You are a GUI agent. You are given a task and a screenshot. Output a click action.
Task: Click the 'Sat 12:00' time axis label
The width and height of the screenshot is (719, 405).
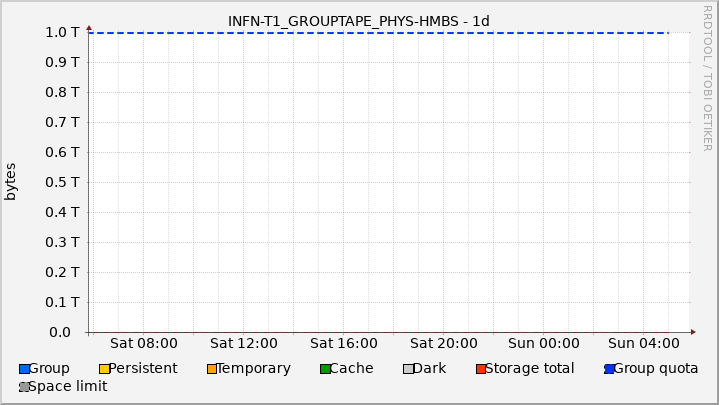(x=244, y=342)
